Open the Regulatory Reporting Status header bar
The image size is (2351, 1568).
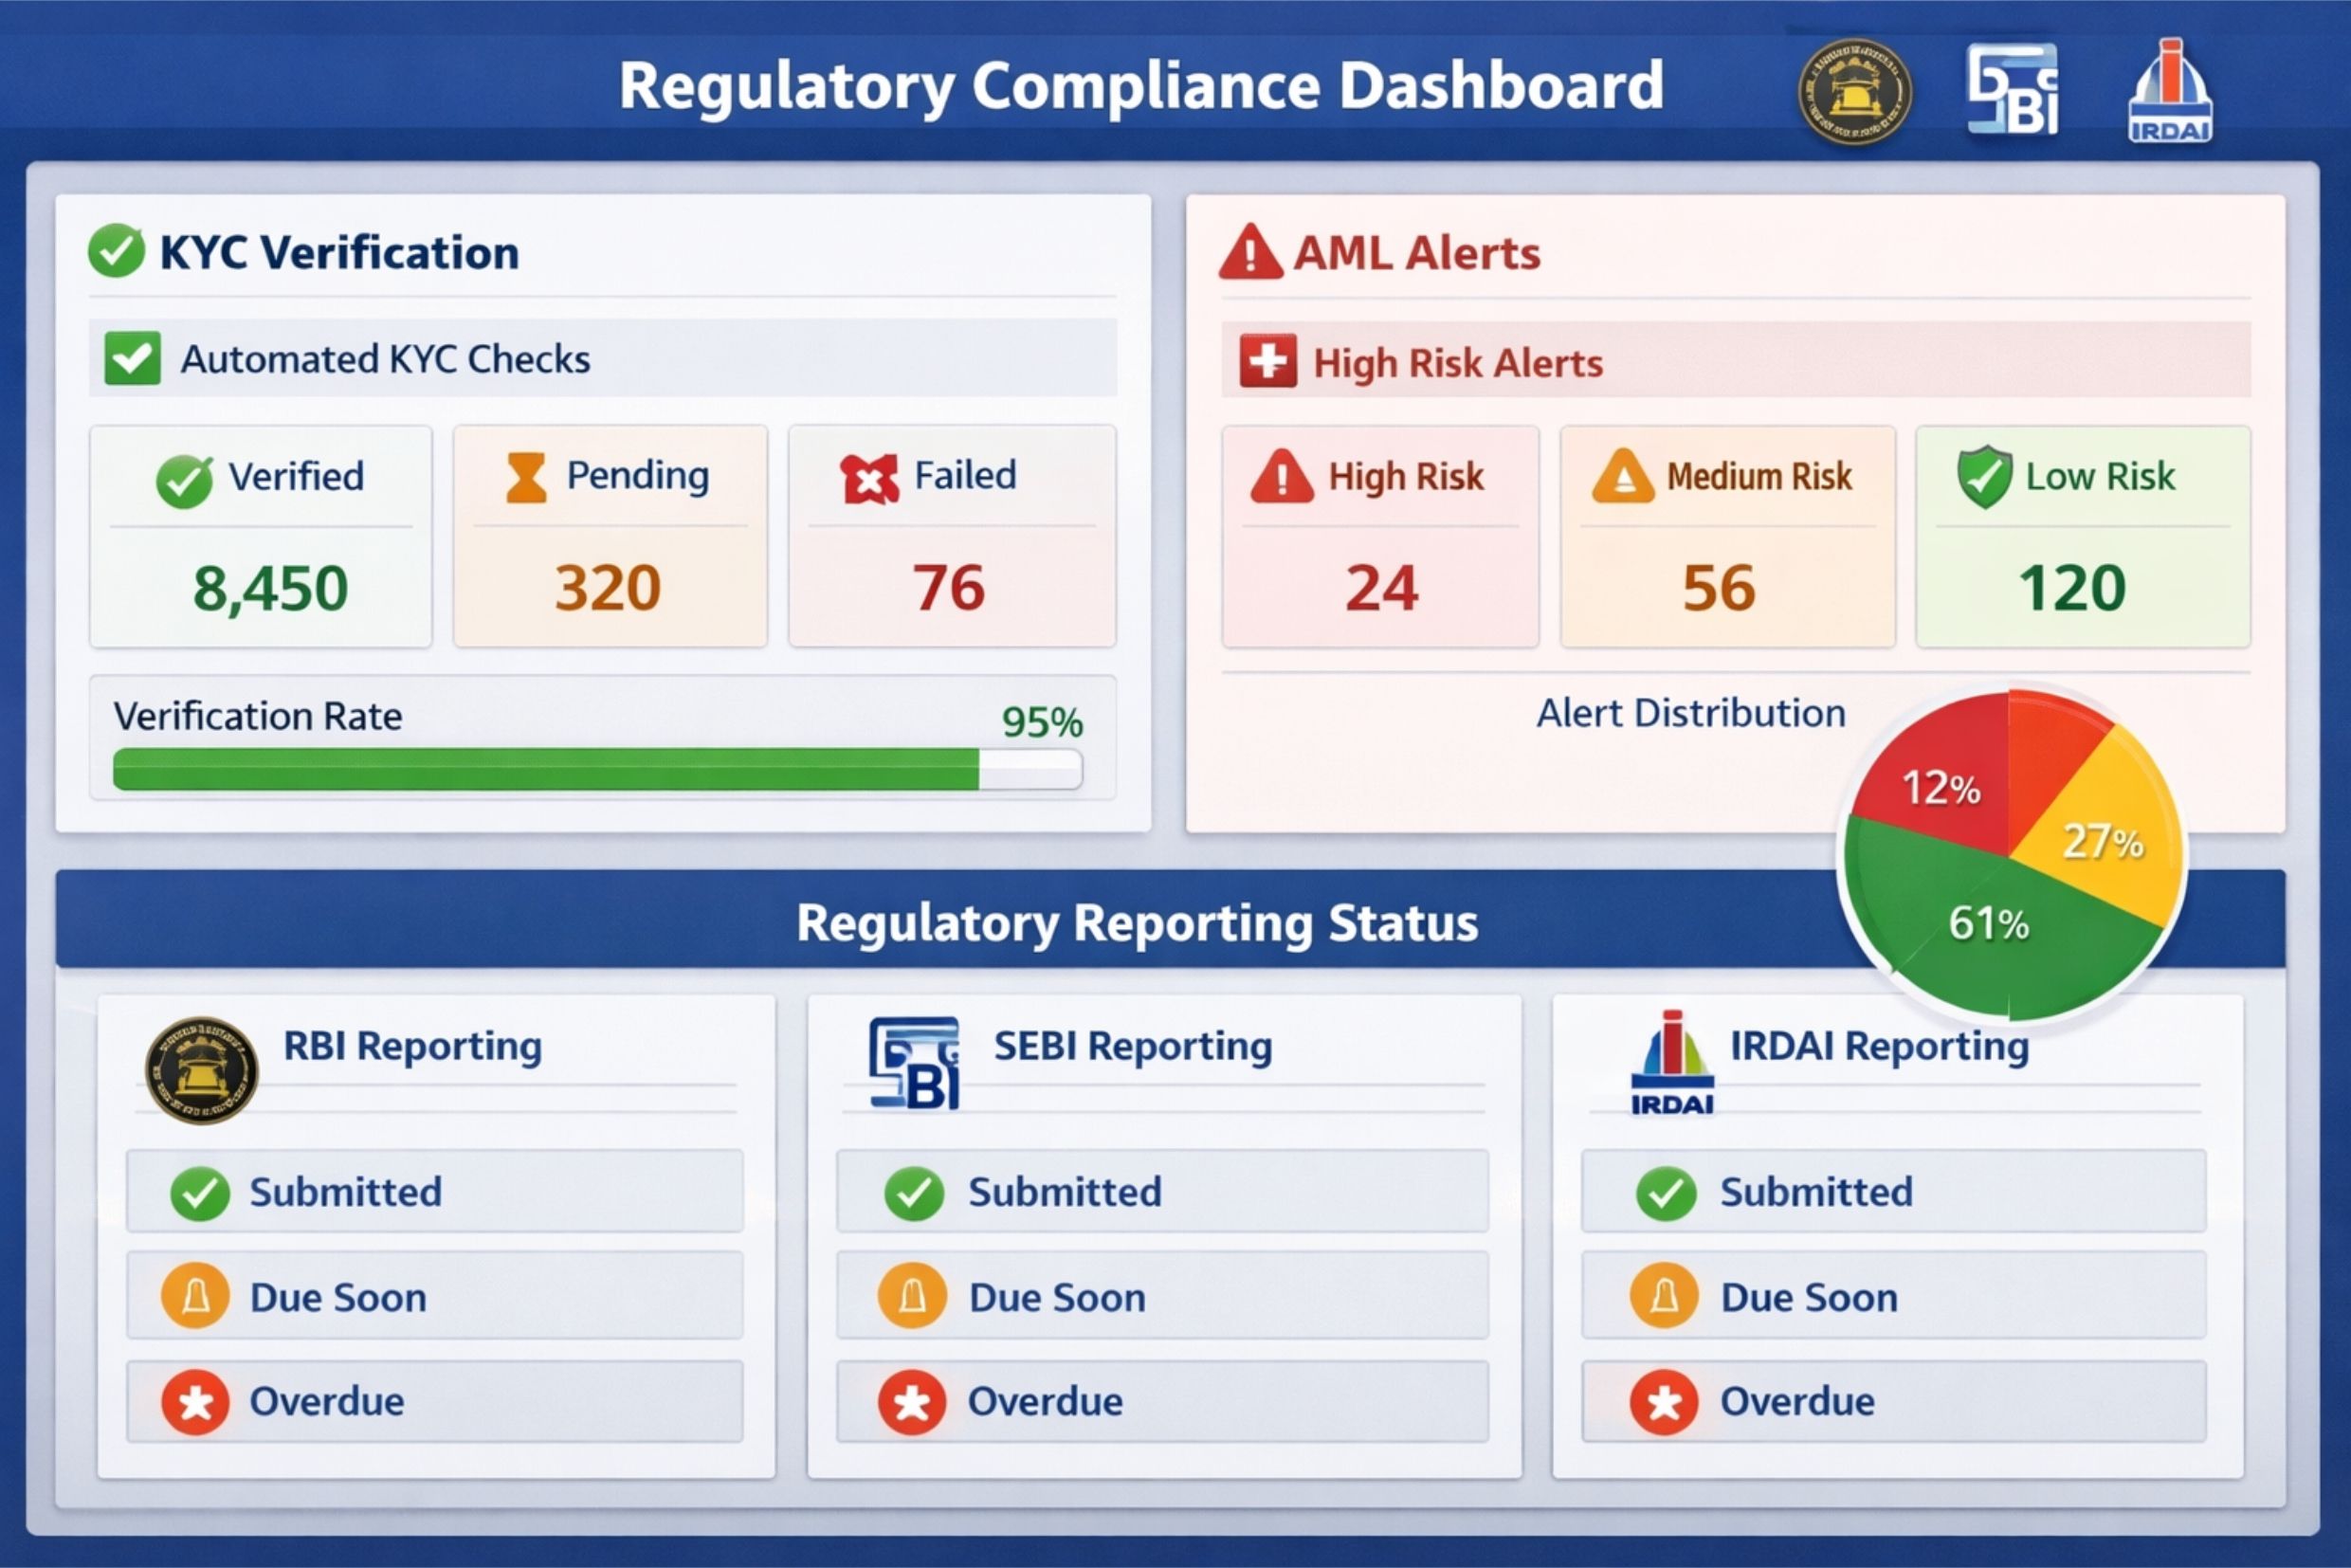click(x=1137, y=921)
